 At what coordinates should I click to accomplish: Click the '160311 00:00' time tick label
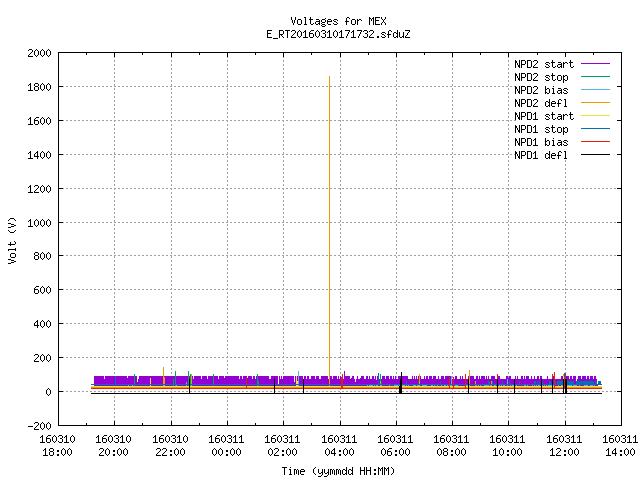[x=226, y=446]
